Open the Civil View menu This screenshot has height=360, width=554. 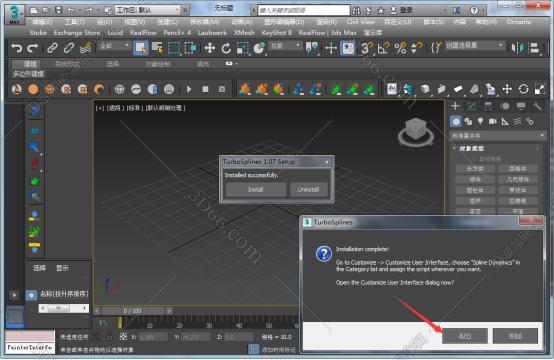click(360, 22)
